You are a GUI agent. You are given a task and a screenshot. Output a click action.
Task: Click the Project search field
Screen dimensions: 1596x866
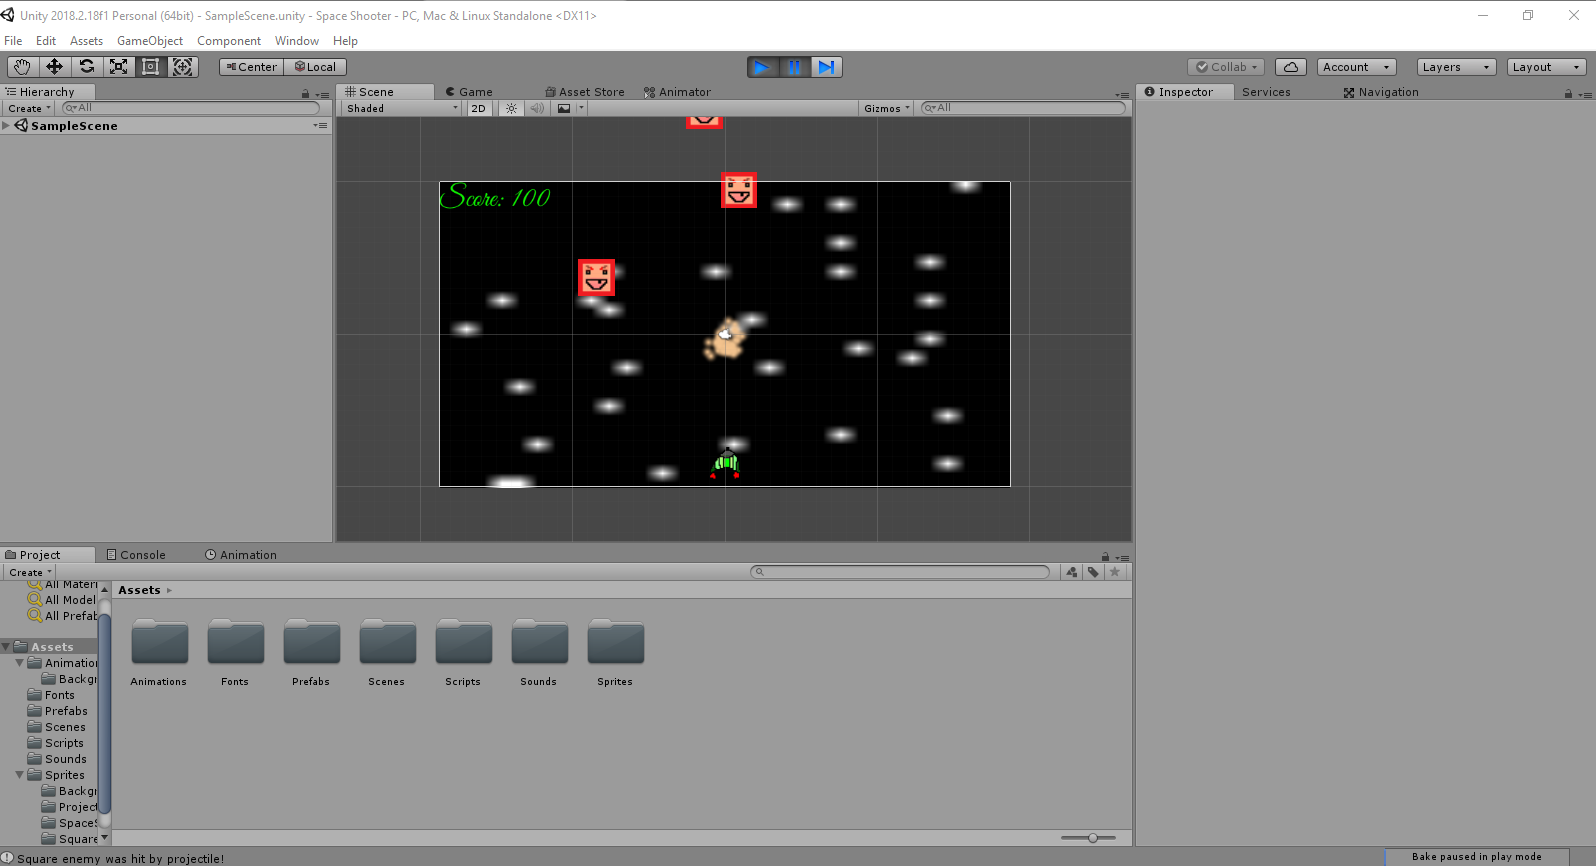(x=900, y=572)
